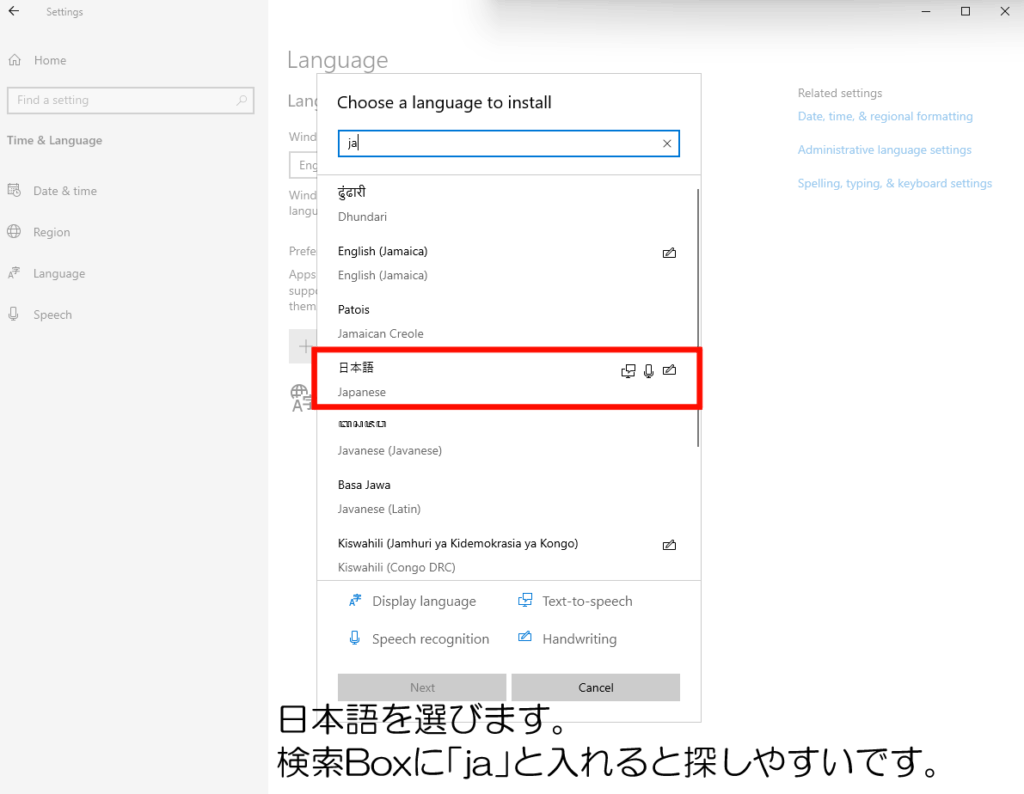The image size is (1024, 794).
Task: Click the Home icon in sidebar
Action: click(14, 60)
